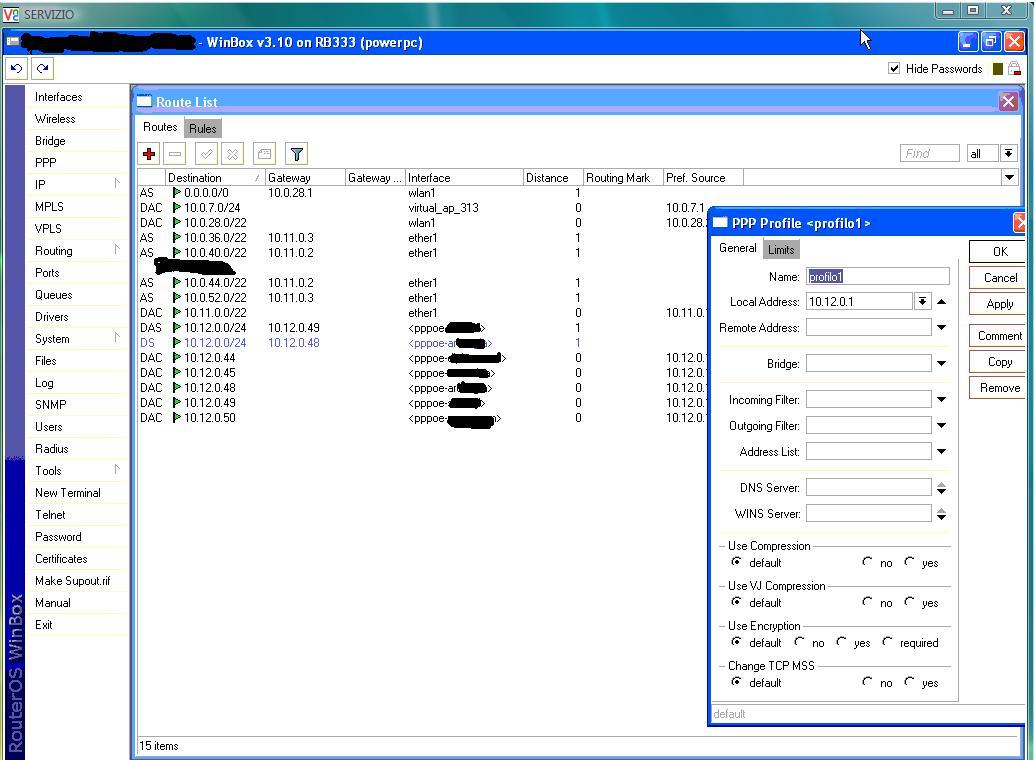Open the General tab in PPP Profile
Screen dimensions: 1035x760
[x=737, y=248]
